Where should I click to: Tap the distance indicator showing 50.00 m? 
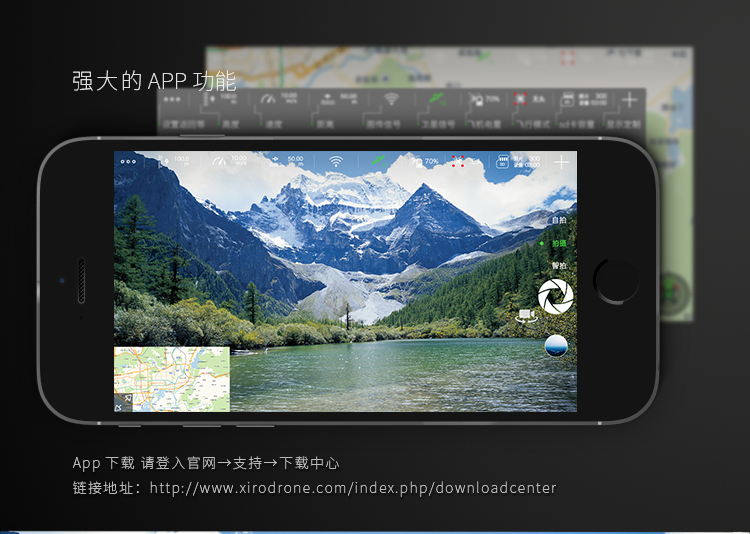(x=287, y=161)
